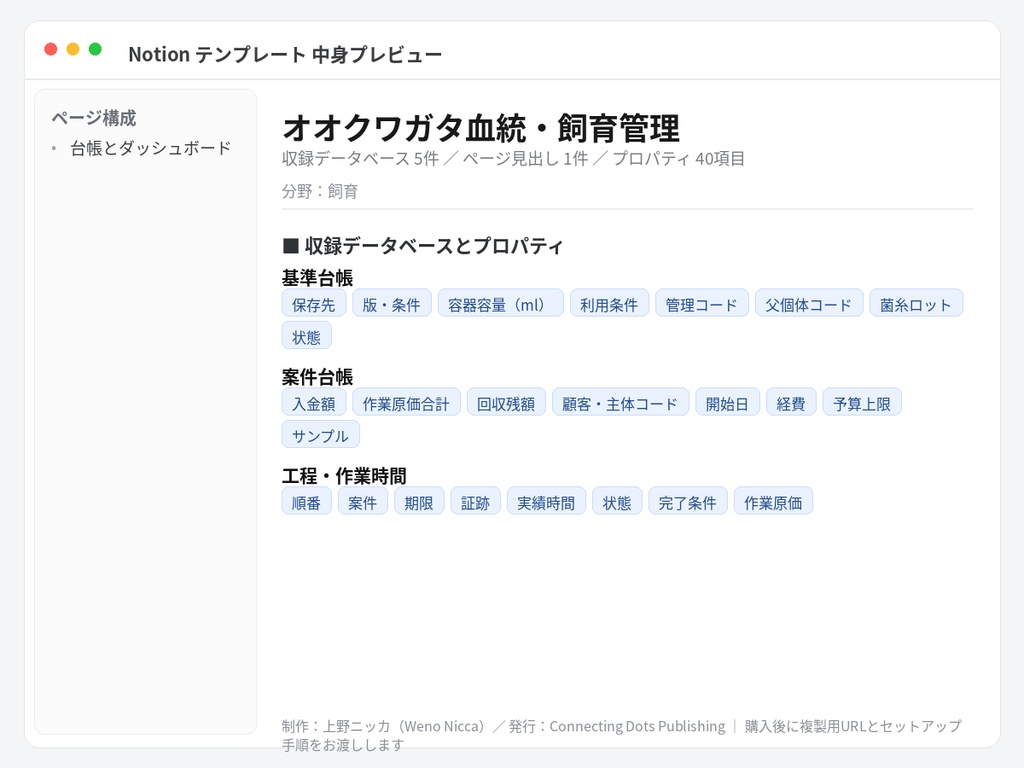Click the 分野：飼育 label
This screenshot has width=1024, height=768.
coord(320,191)
